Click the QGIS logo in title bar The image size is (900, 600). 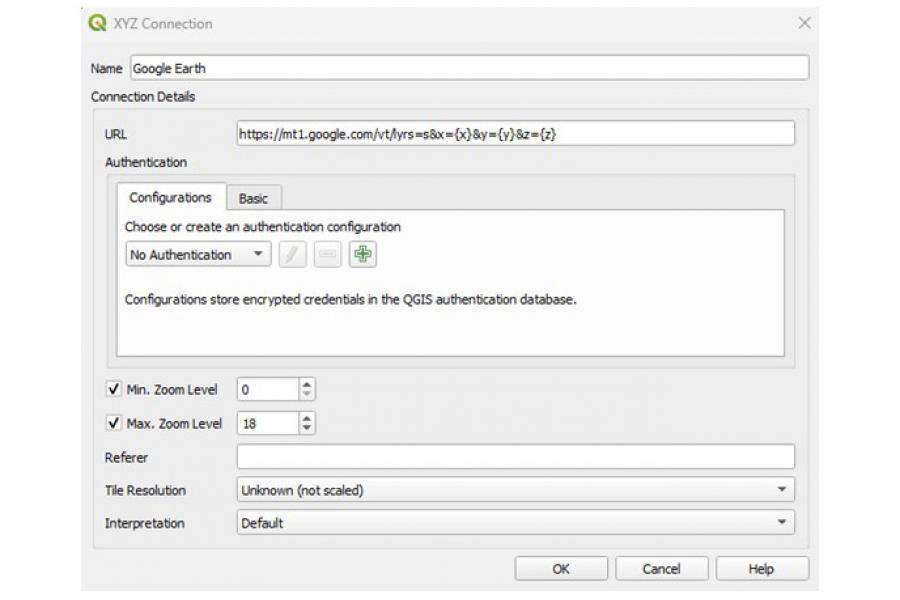tap(97, 23)
